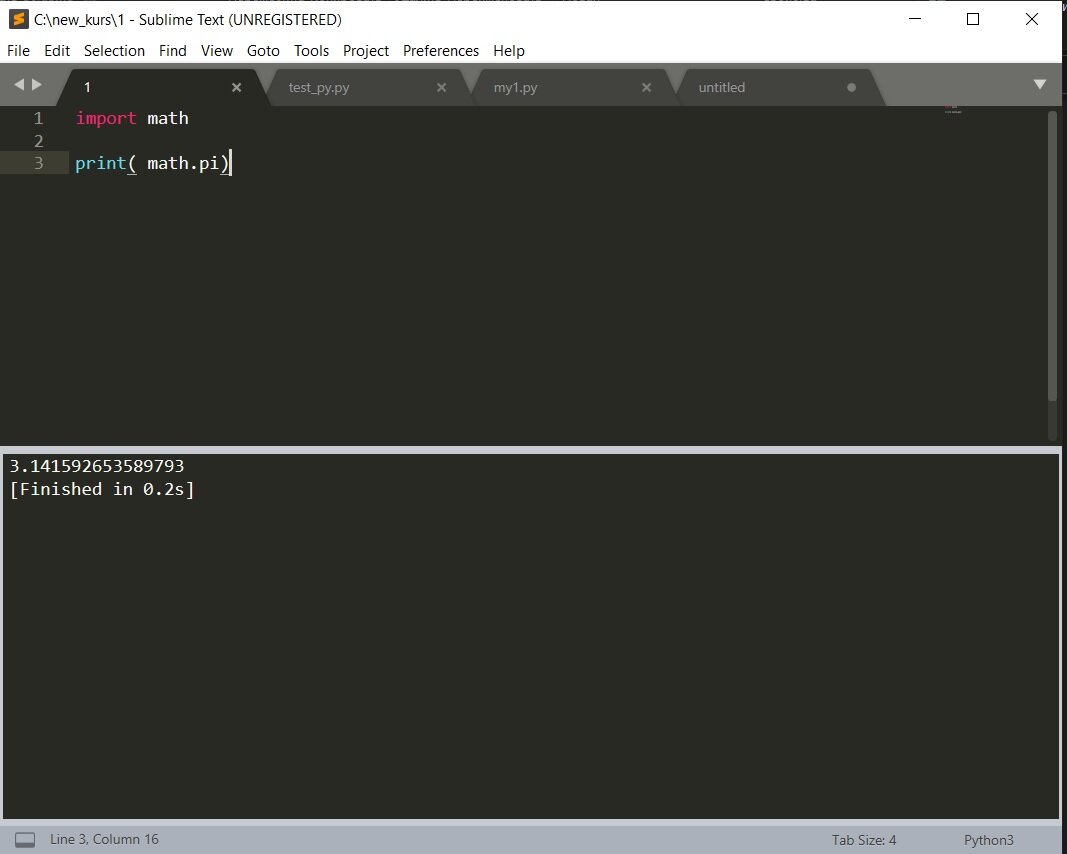Close the my1.py tab
The width and height of the screenshot is (1067, 854).
[646, 87]
